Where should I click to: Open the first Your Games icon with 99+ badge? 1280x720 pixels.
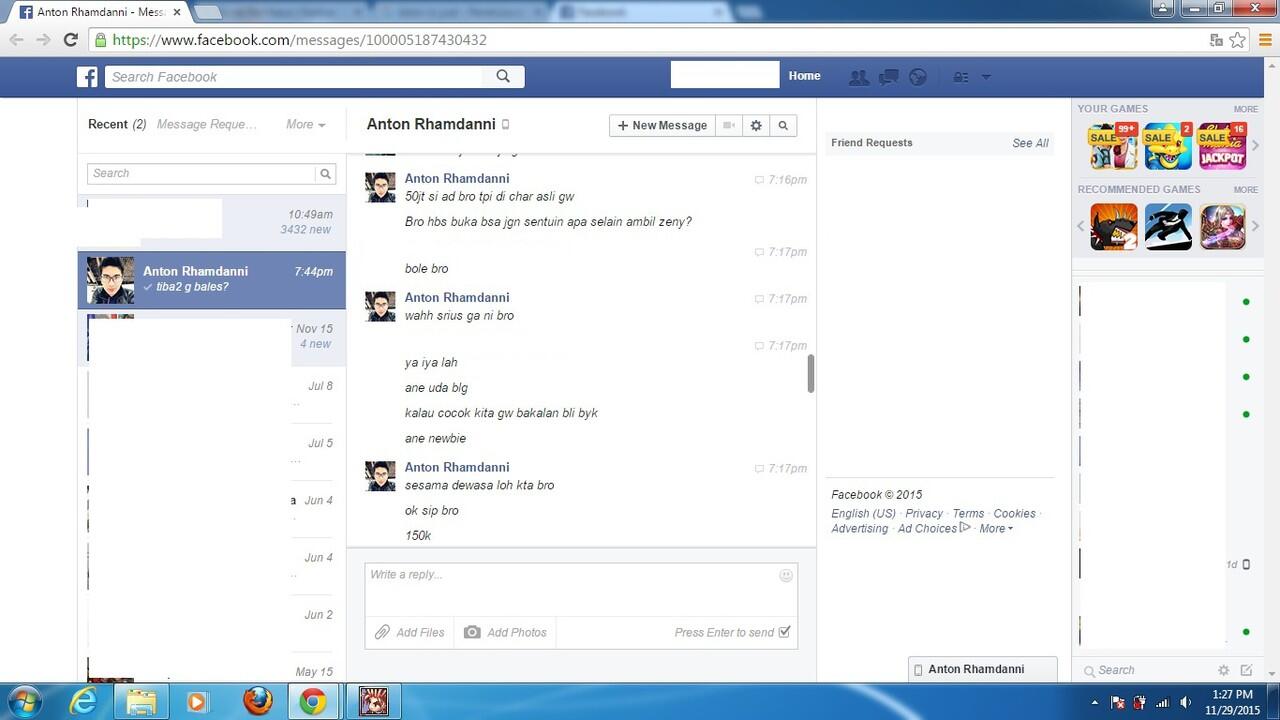[x=1114, y=146]
